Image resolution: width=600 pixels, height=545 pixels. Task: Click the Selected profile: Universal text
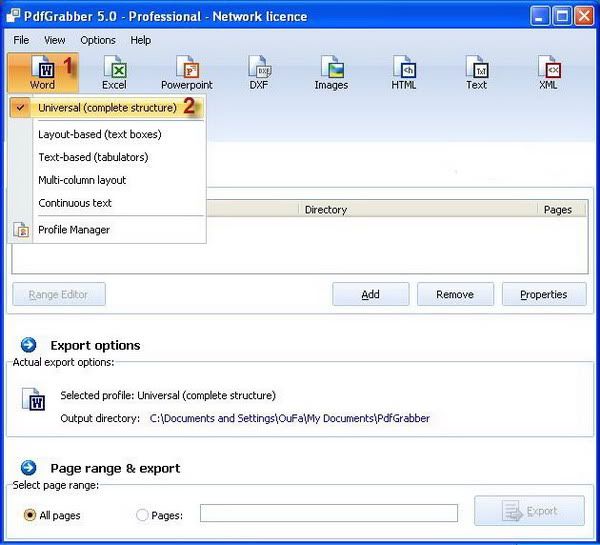[168, 395]
